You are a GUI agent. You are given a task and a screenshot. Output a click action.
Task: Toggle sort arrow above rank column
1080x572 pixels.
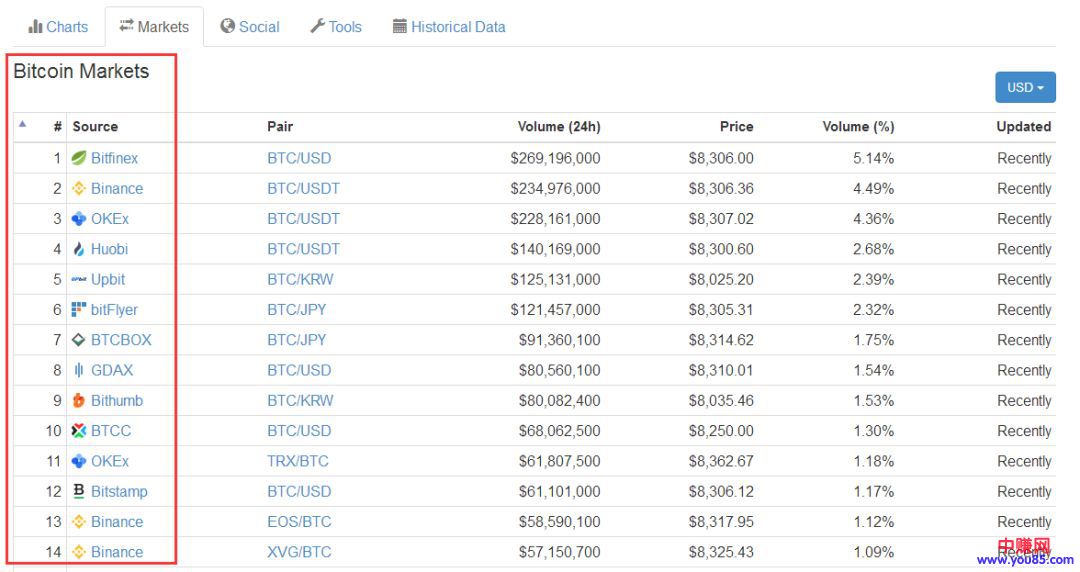coord(23,124)
